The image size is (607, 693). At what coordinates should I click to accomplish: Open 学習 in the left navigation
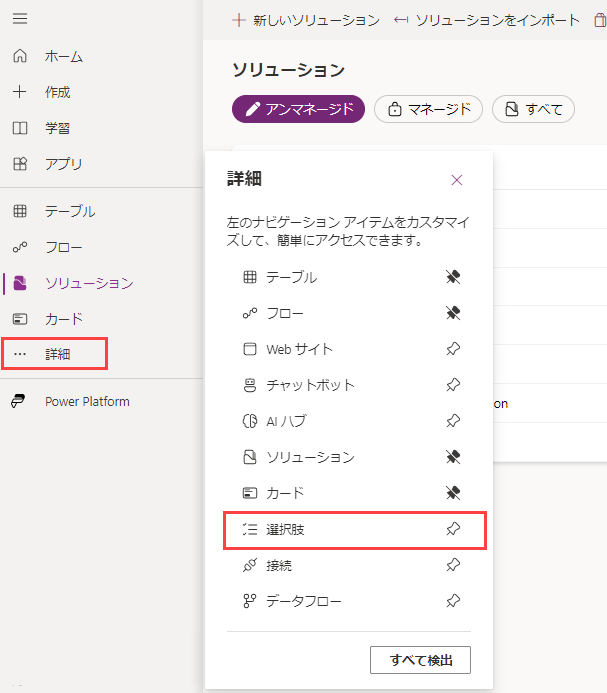click(57, 128)
